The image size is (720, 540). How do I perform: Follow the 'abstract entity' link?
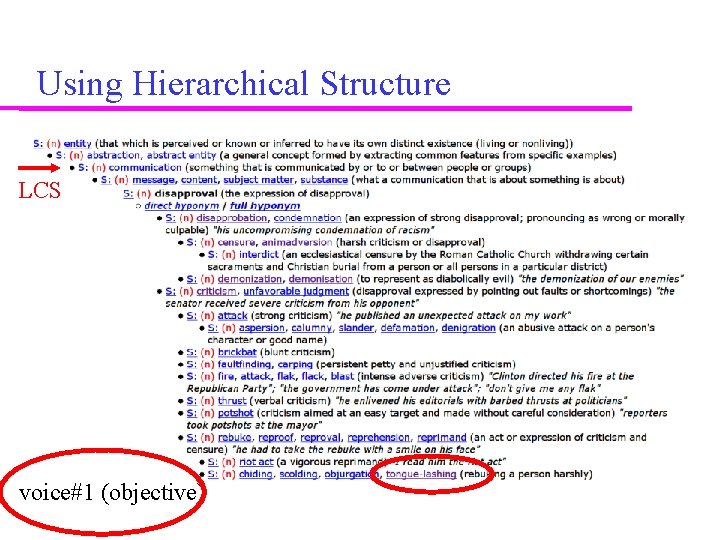click(x=181, y=155)
